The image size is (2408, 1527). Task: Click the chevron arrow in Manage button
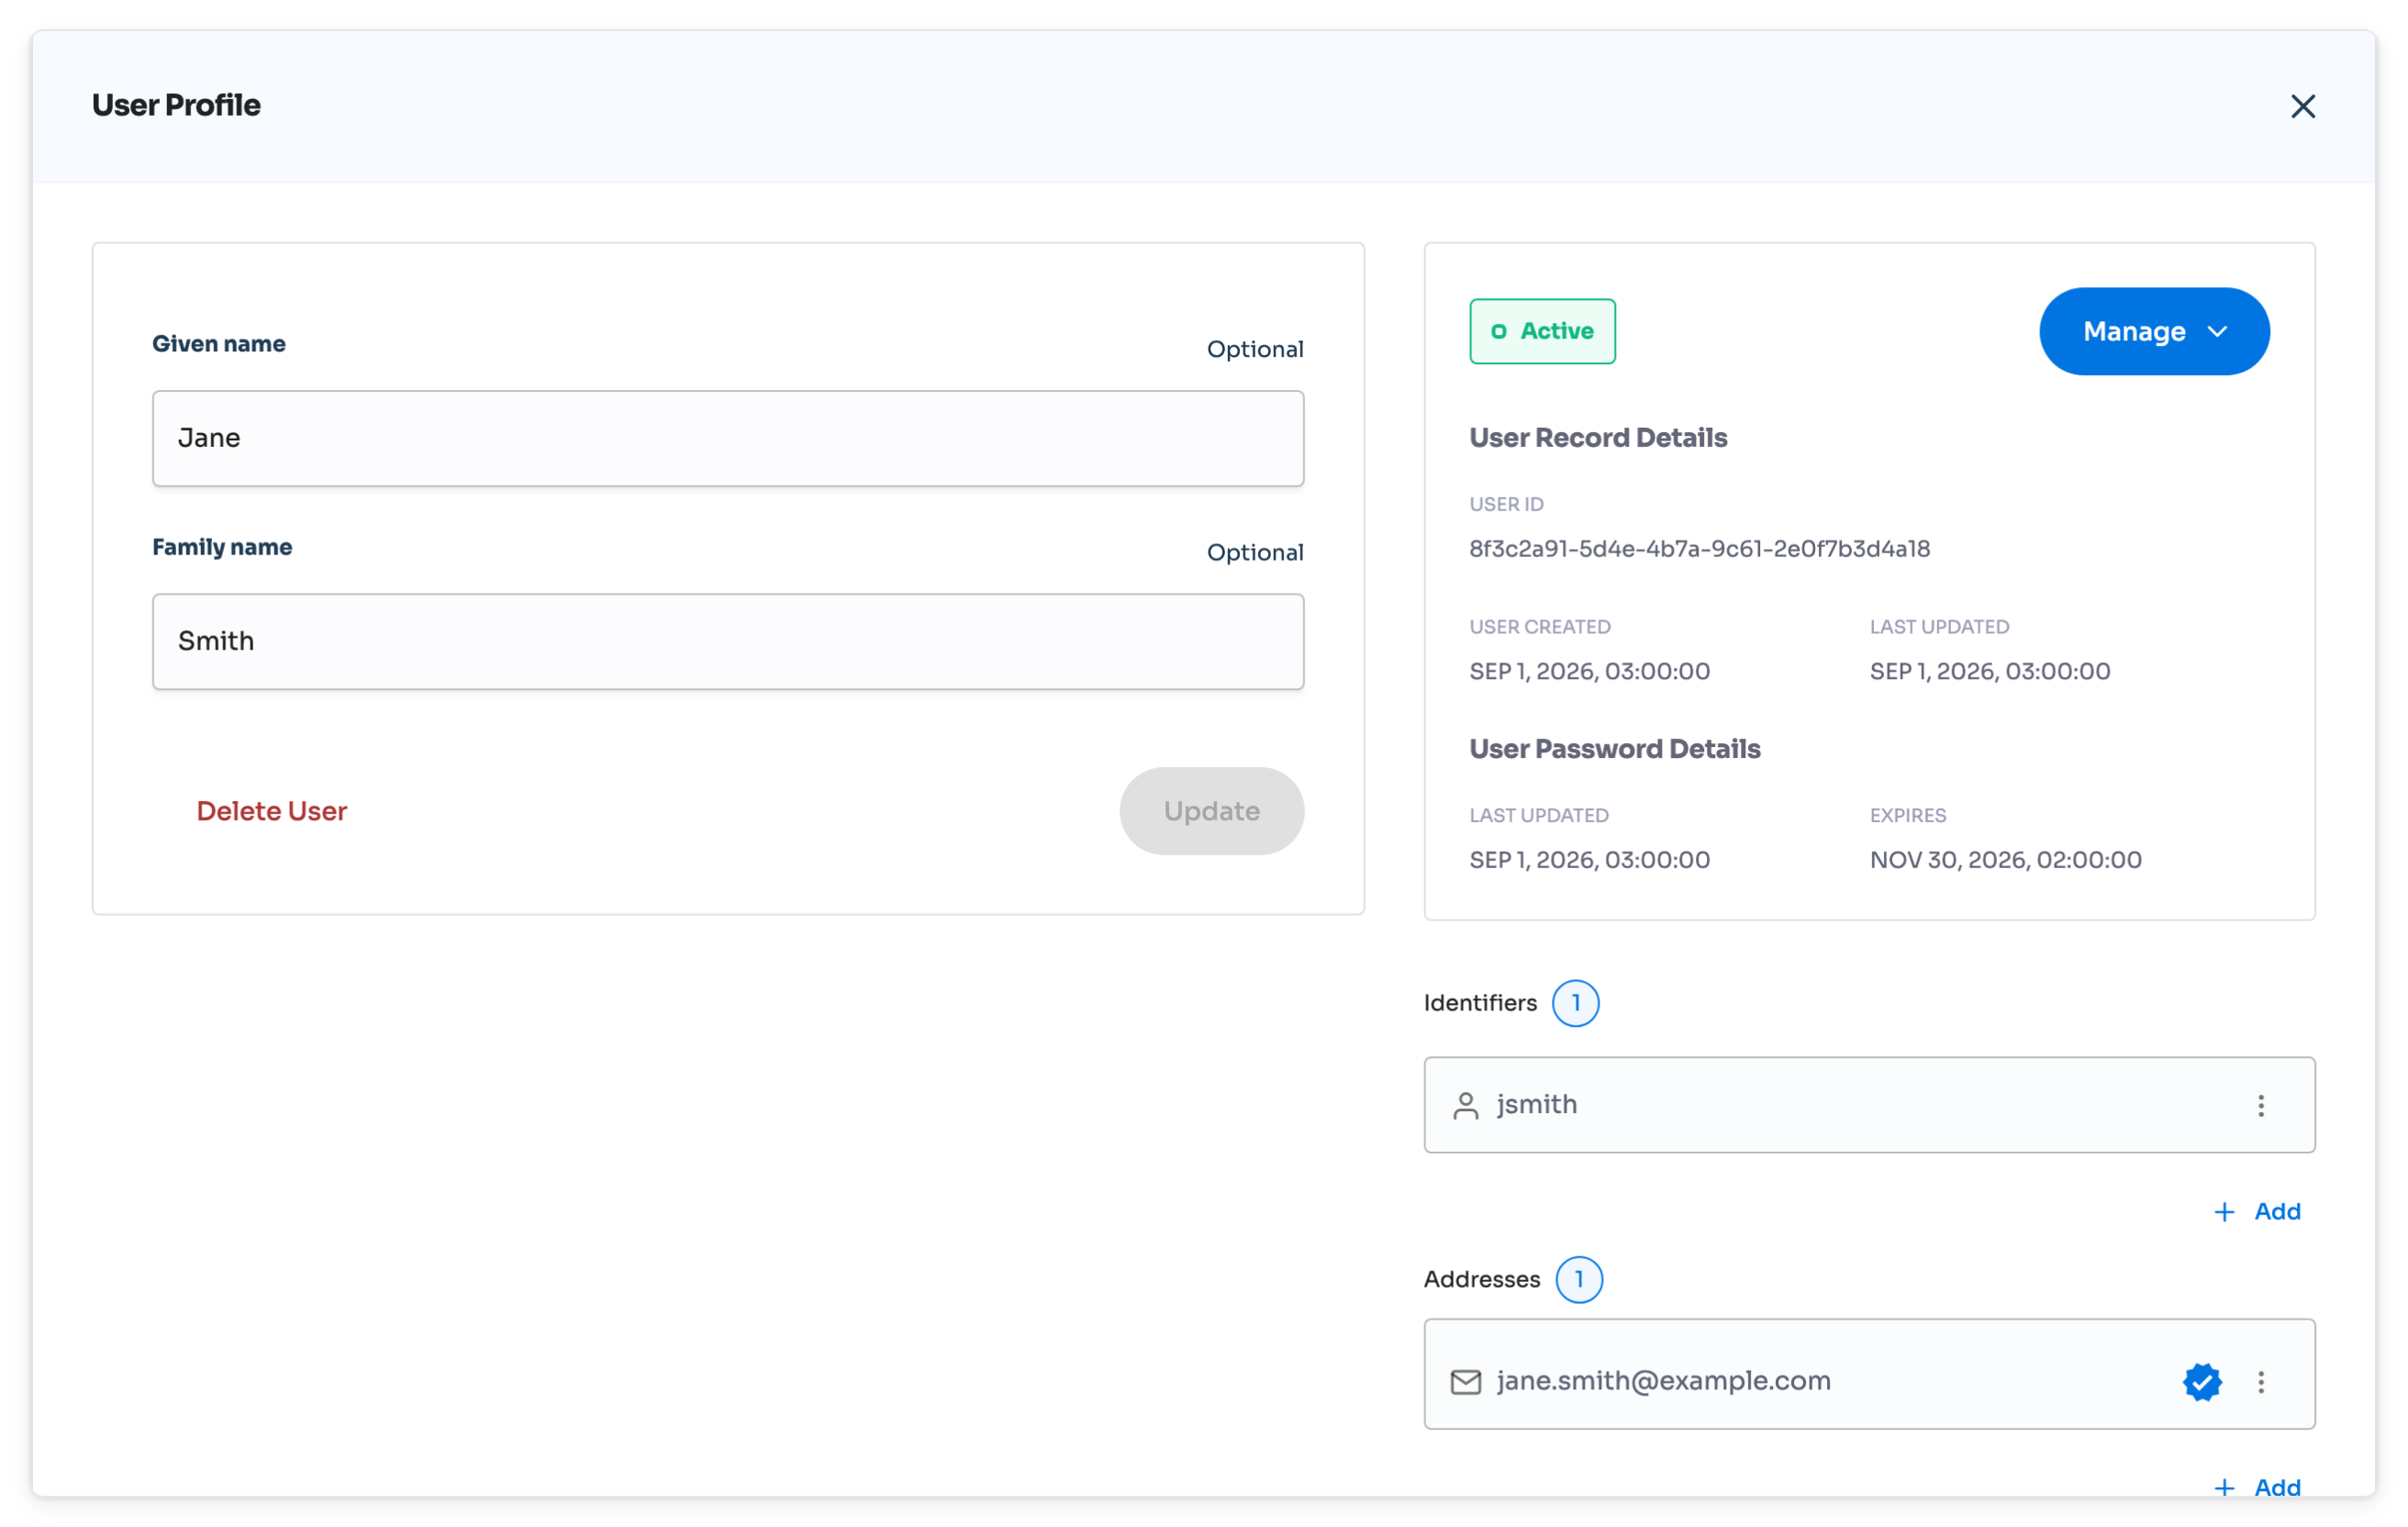[x=2216, y=331]
